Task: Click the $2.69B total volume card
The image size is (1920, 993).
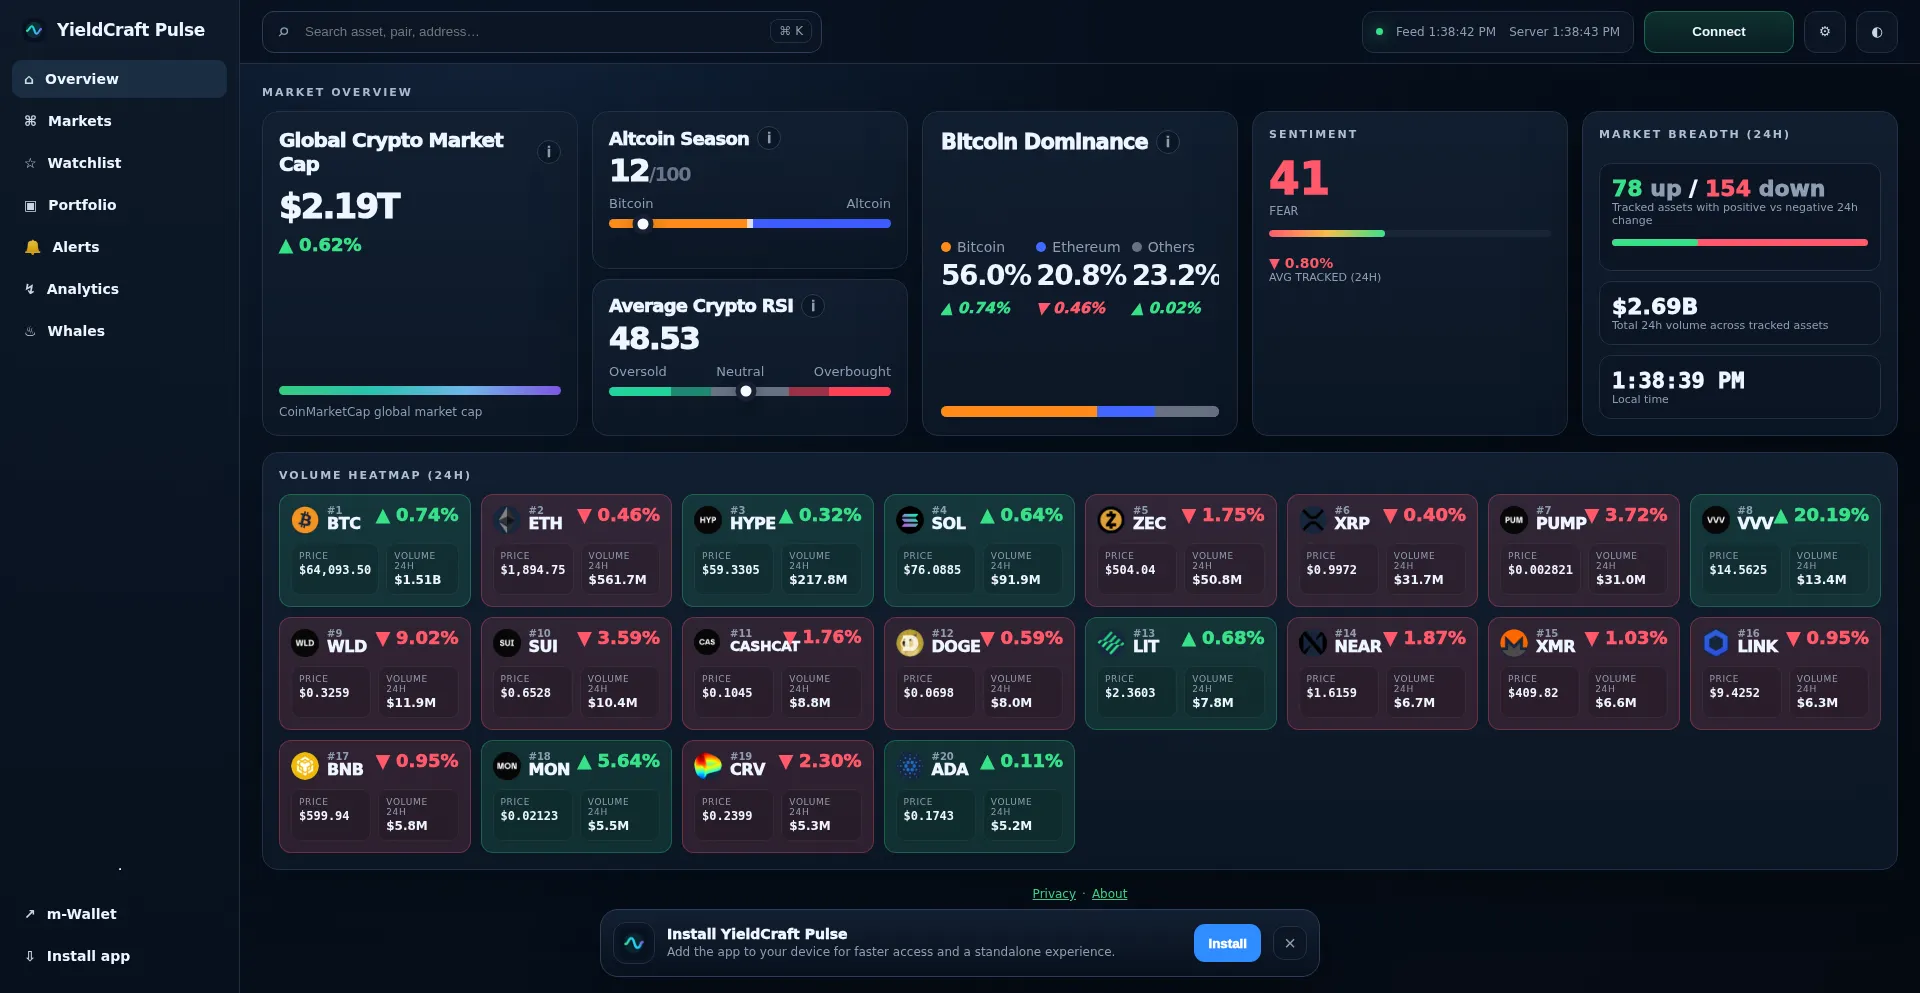Action: click(1740, 313)
